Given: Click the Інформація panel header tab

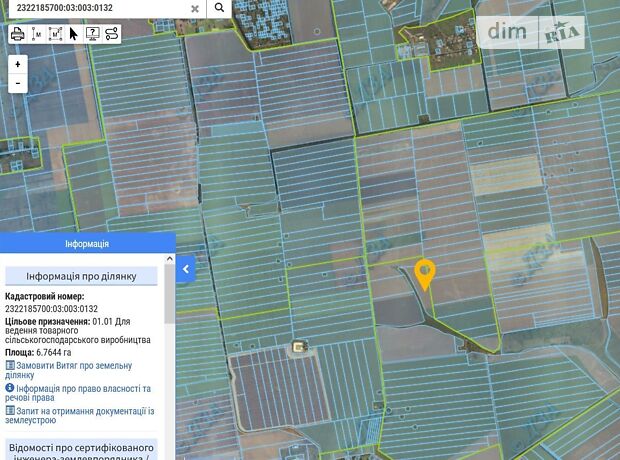Looking at the screenshot, I should (87, 244).
